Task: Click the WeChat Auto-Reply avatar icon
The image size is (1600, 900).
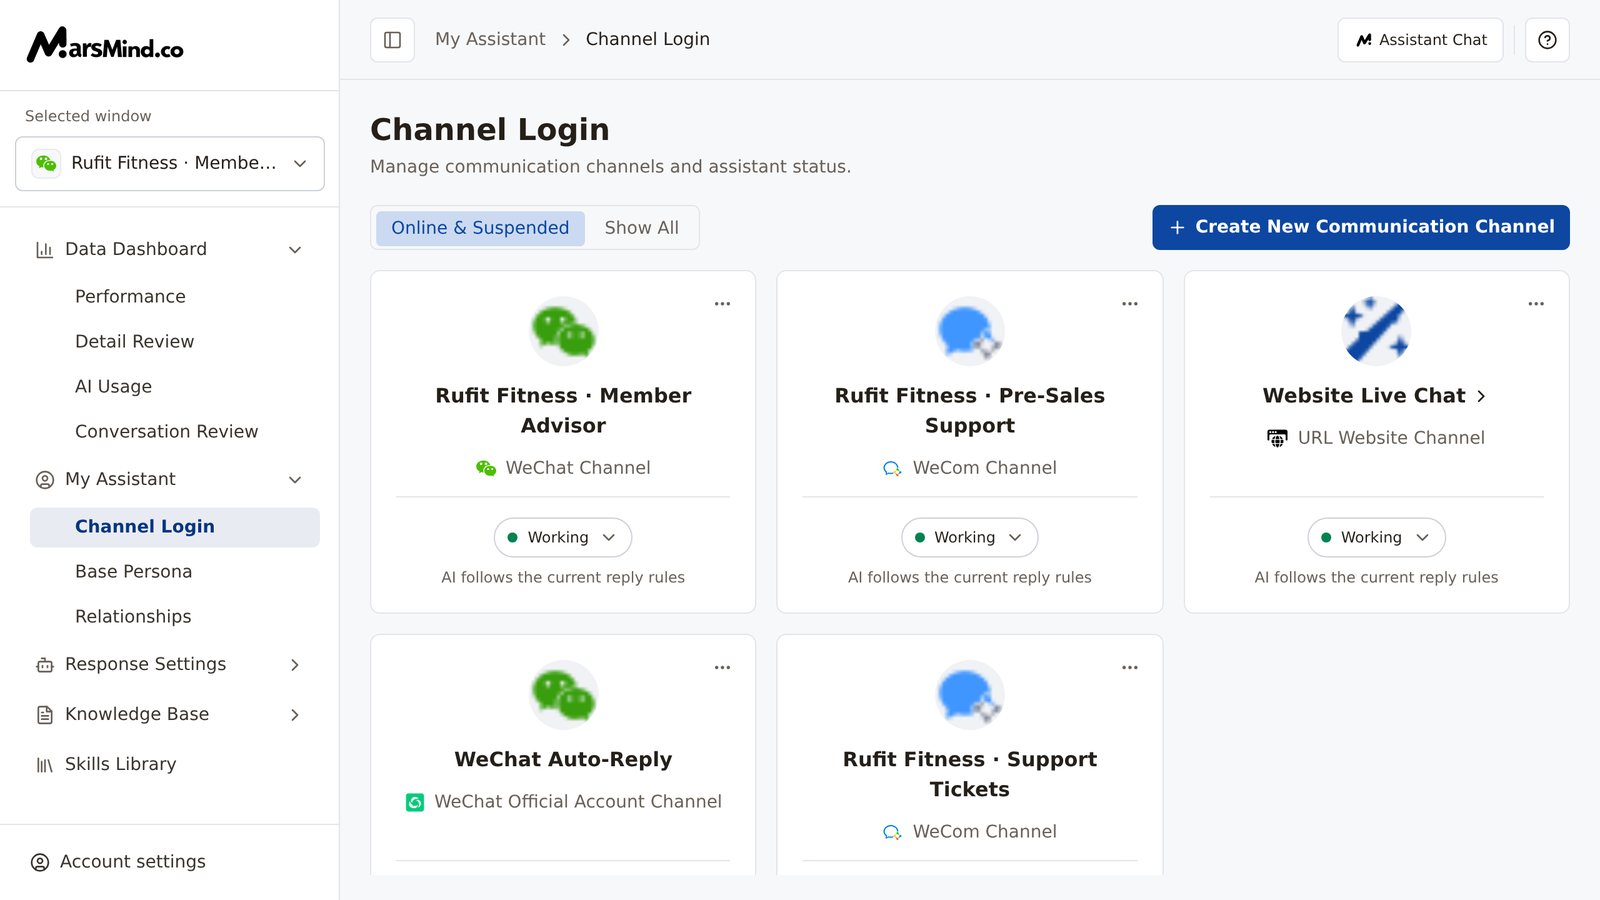Action: coord(563,695)
